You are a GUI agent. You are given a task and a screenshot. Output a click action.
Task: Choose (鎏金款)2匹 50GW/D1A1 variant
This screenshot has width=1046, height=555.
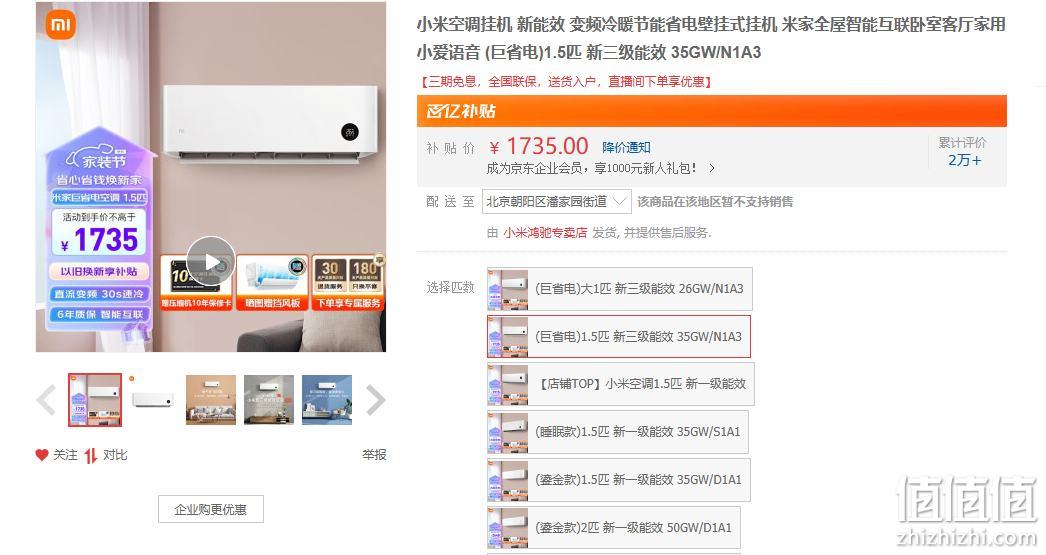point(614,528)
